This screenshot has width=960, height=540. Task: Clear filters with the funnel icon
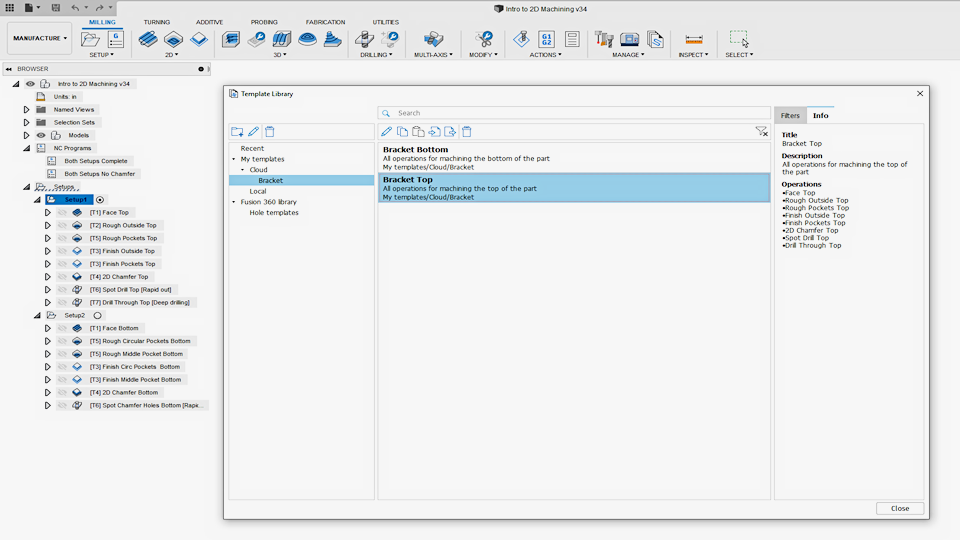tap(761, 132)
